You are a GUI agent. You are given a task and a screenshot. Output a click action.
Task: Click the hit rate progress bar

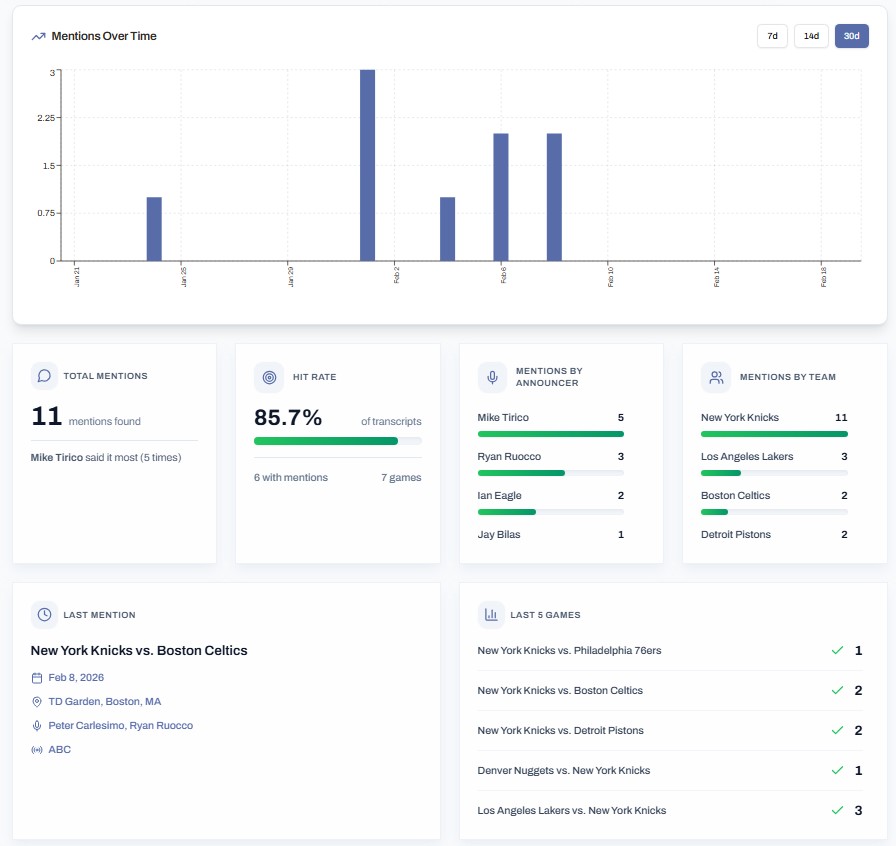pyautogui.click(x=338, y=441)
